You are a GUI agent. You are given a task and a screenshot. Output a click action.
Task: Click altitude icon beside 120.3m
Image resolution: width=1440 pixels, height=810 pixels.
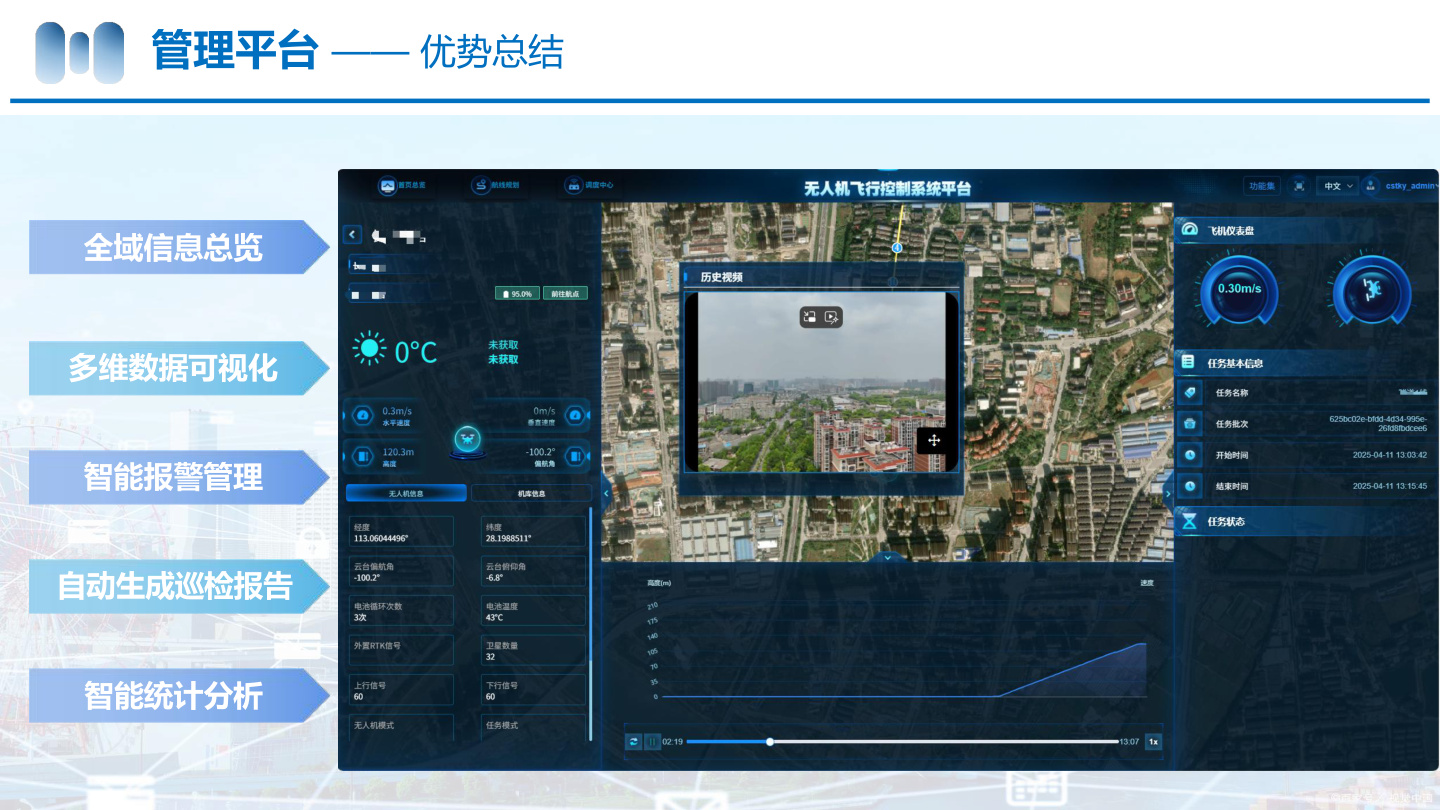point(363,456)
